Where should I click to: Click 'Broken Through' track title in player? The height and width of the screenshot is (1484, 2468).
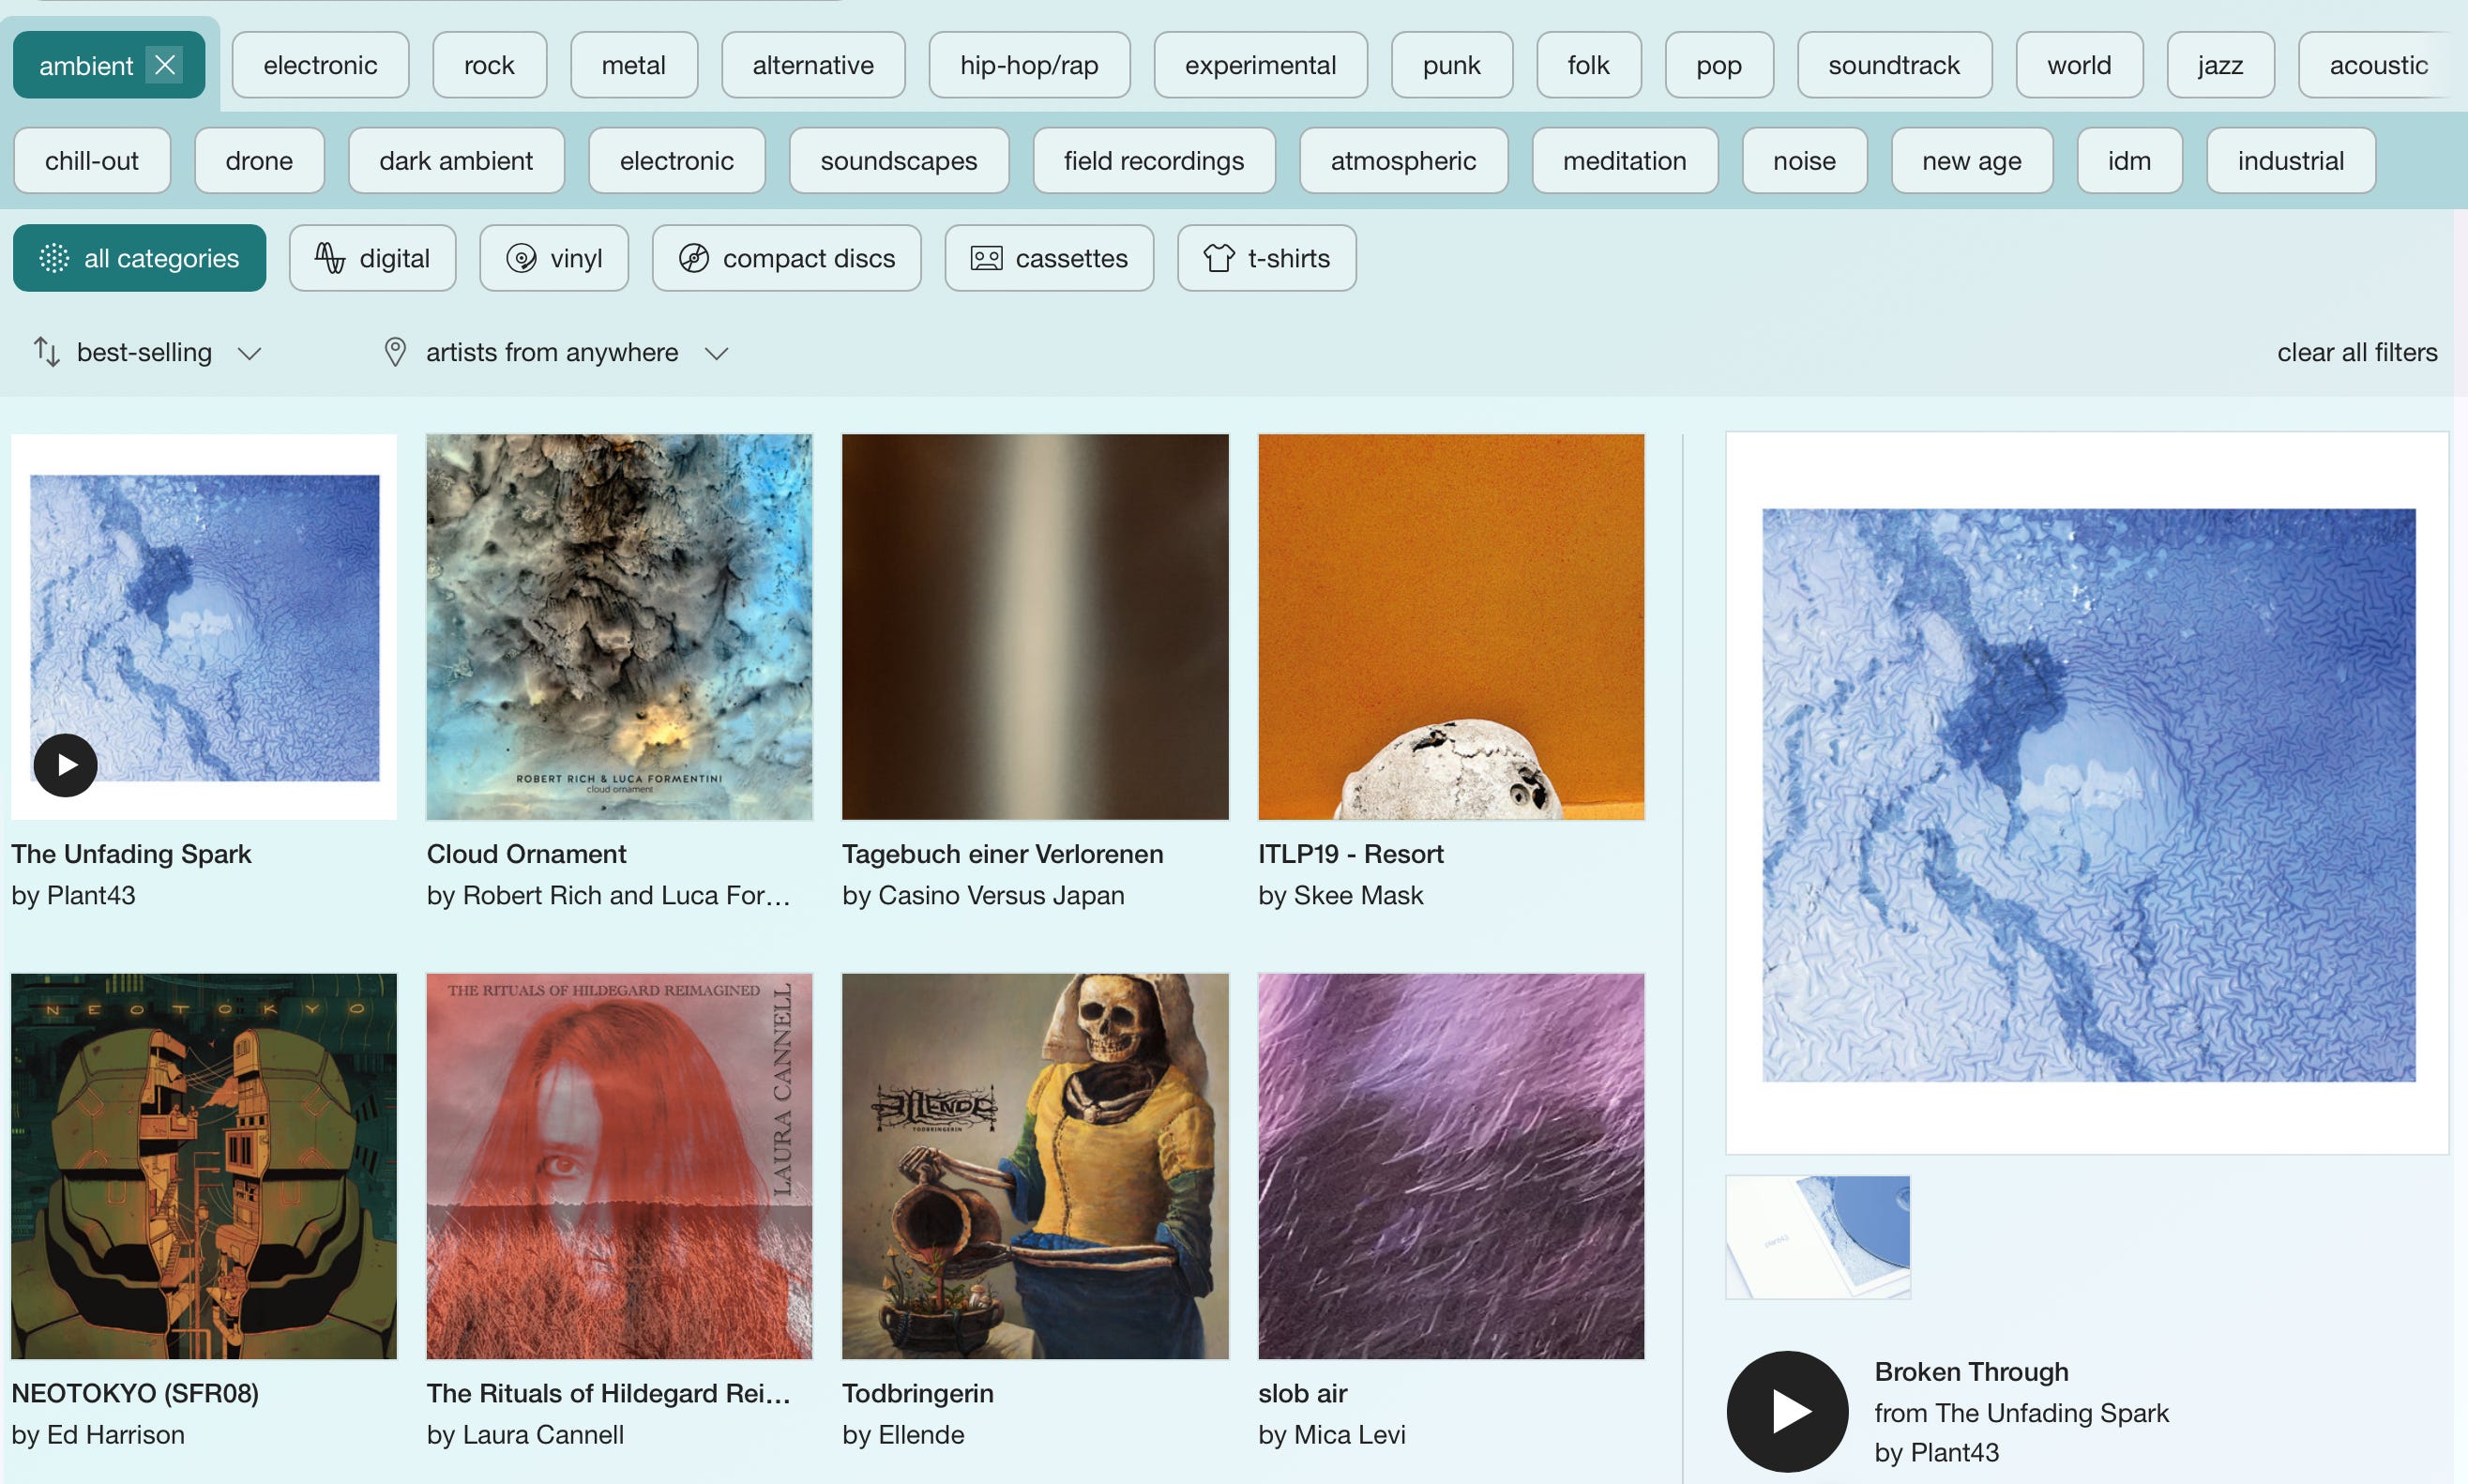pyautogui.click(x=1971, y=1371)
